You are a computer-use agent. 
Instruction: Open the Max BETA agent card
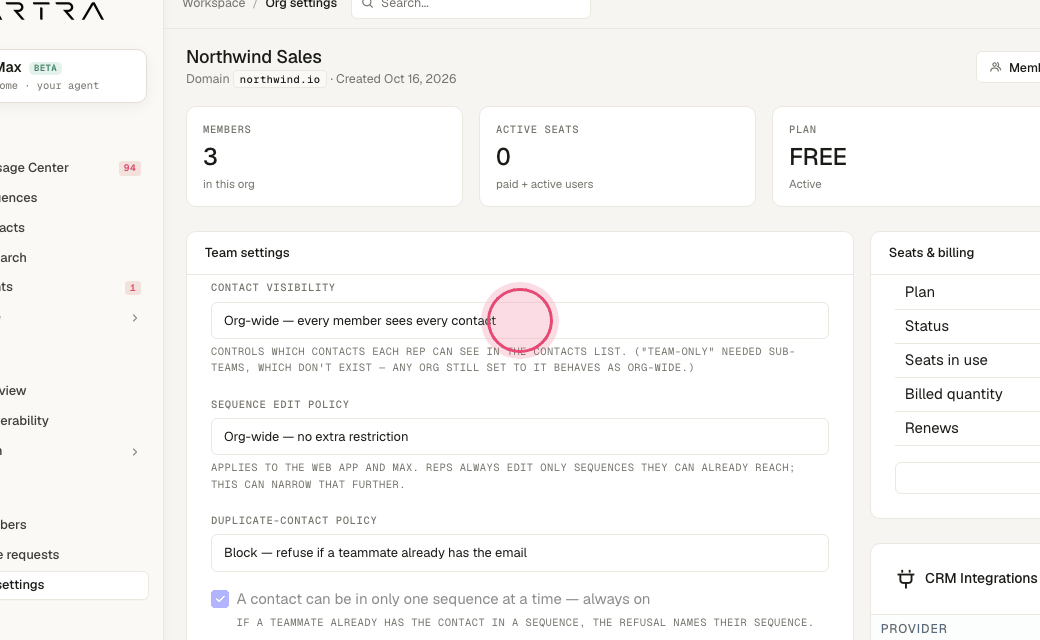tap(72, 76)
